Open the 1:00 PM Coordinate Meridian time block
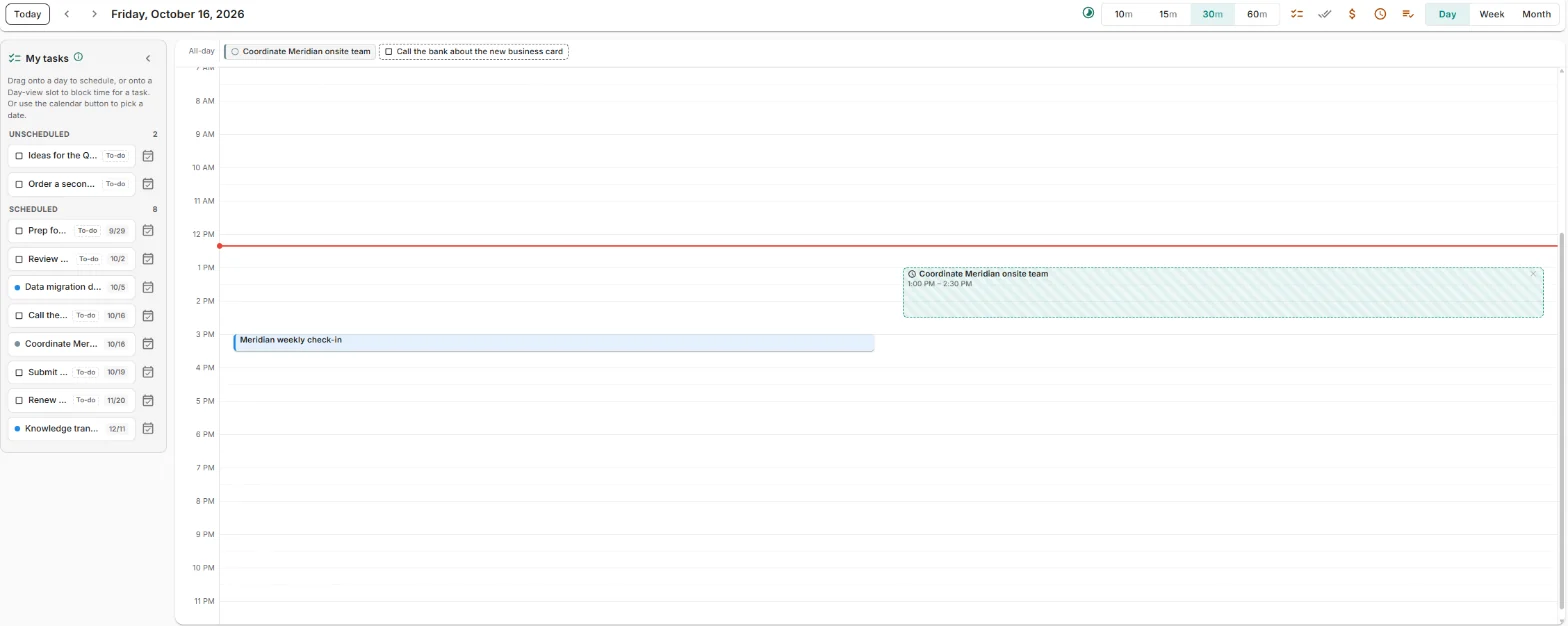This screenshot has height=626, width=1568. tap(1223, 292)
